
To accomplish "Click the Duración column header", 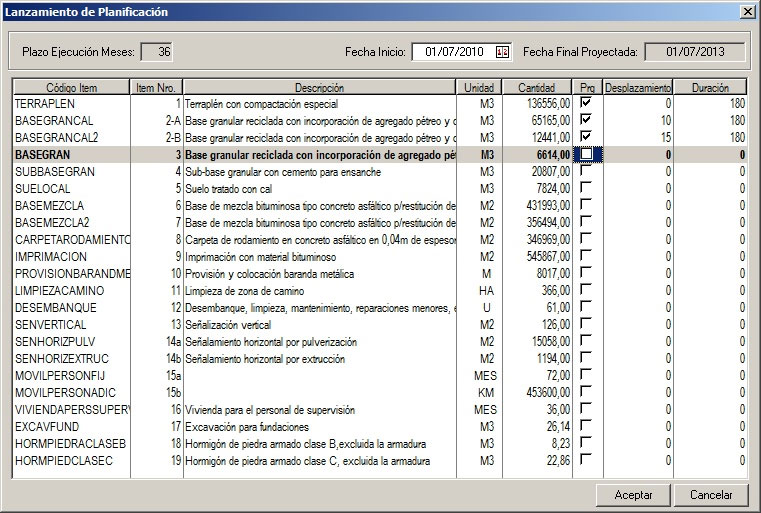I will (710, 88).
